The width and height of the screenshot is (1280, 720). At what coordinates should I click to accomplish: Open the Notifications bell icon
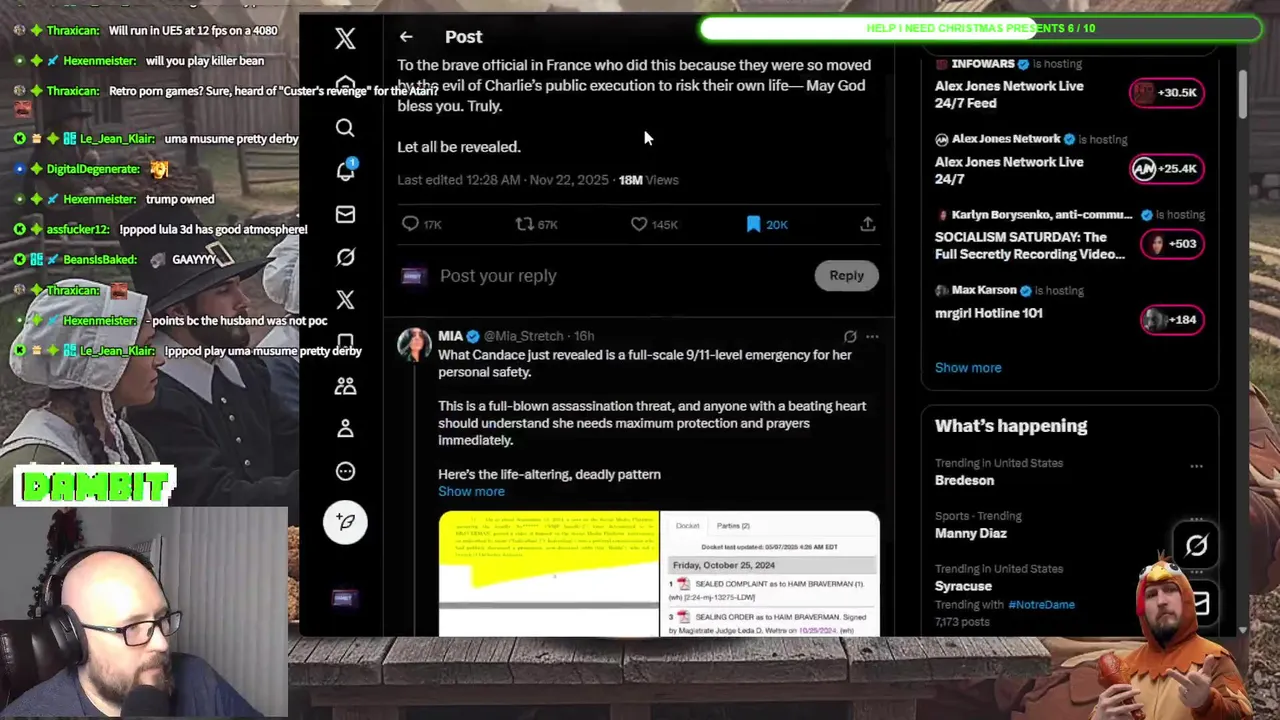[x=345, y=171]
